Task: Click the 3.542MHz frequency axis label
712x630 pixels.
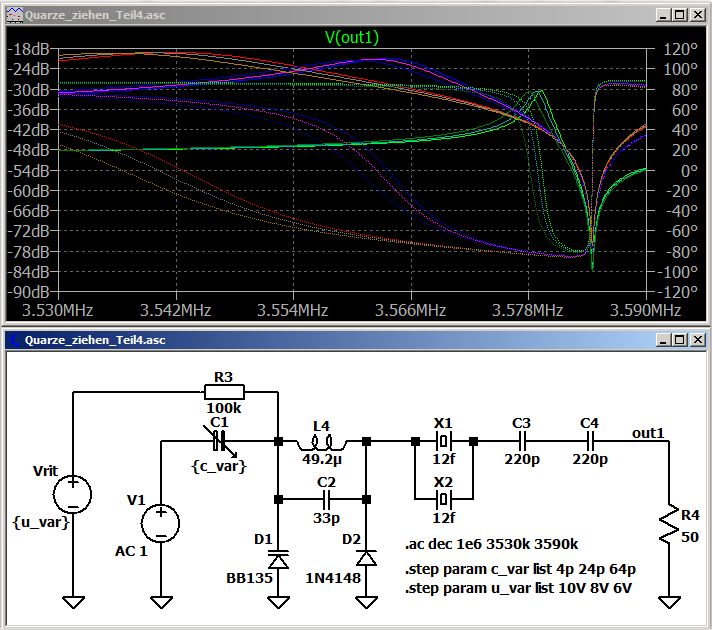Action: 175,310
